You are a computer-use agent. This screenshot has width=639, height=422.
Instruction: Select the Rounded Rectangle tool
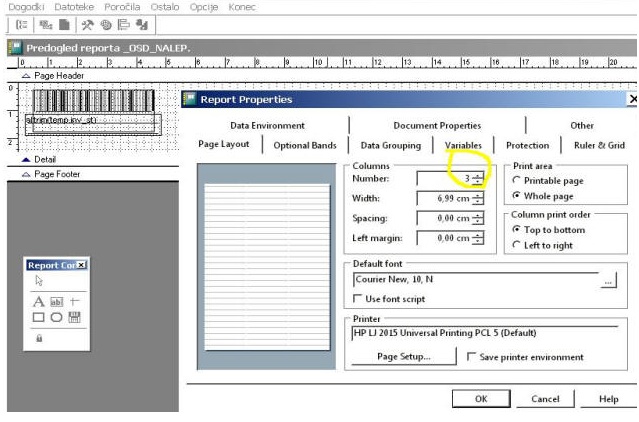(x=56, y=317)
